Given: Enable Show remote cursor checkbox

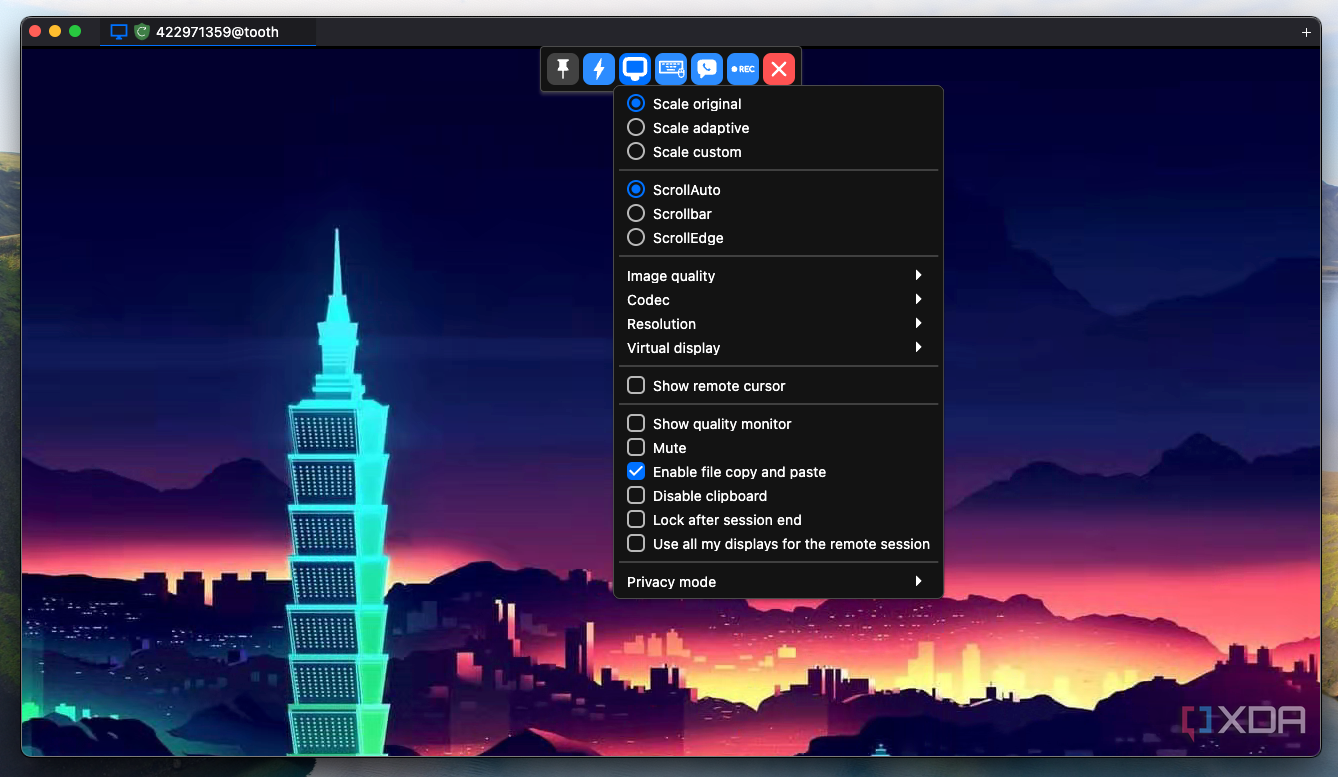Looking at the screenshot, I should click(636, 385).
